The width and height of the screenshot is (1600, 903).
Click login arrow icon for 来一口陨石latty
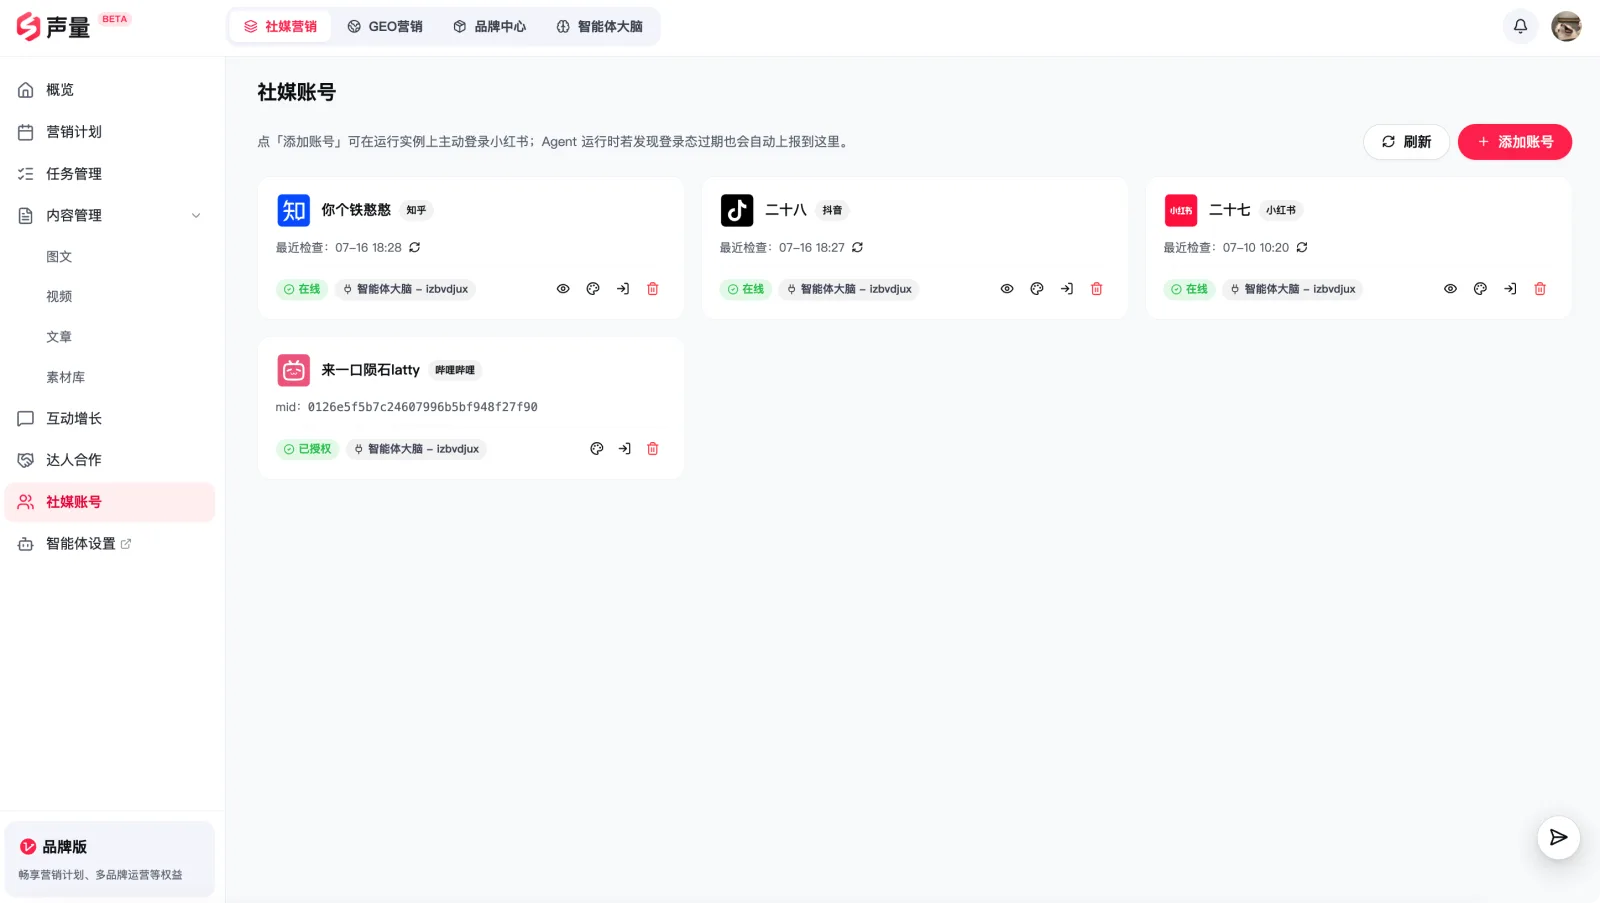(625, 449)
